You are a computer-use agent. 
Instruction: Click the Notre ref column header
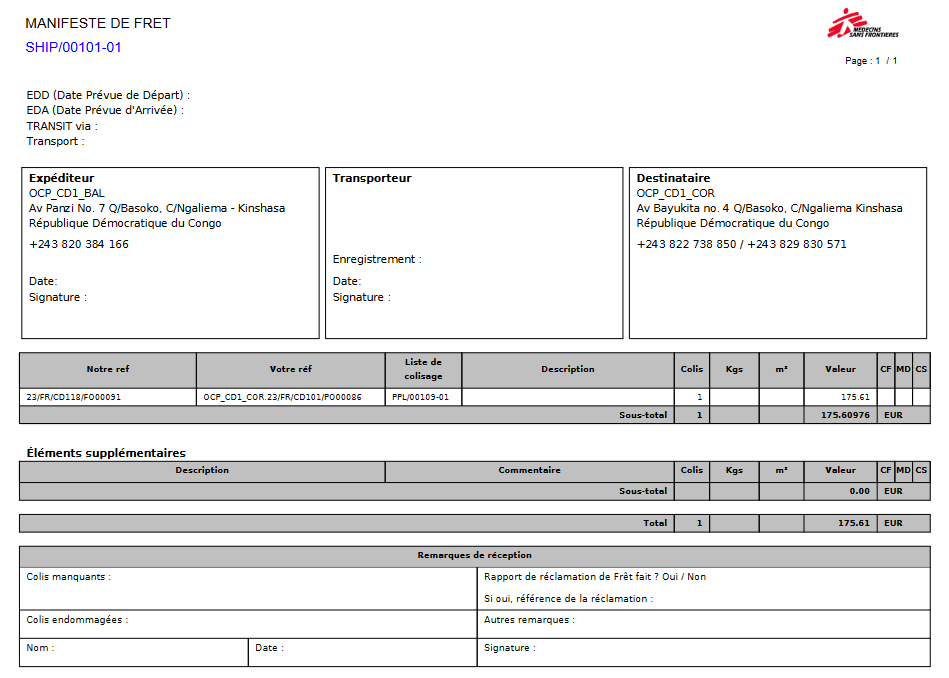(x=108, y=369)
